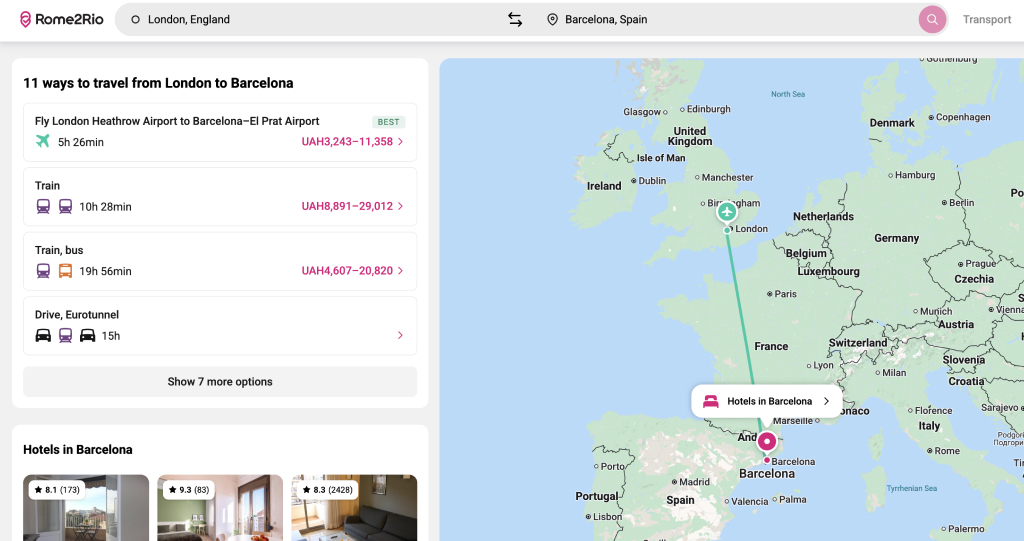The height and width of the screenshot is (541, 1024).
Task: Click the origin circle icon
Action: click(135, 20)
